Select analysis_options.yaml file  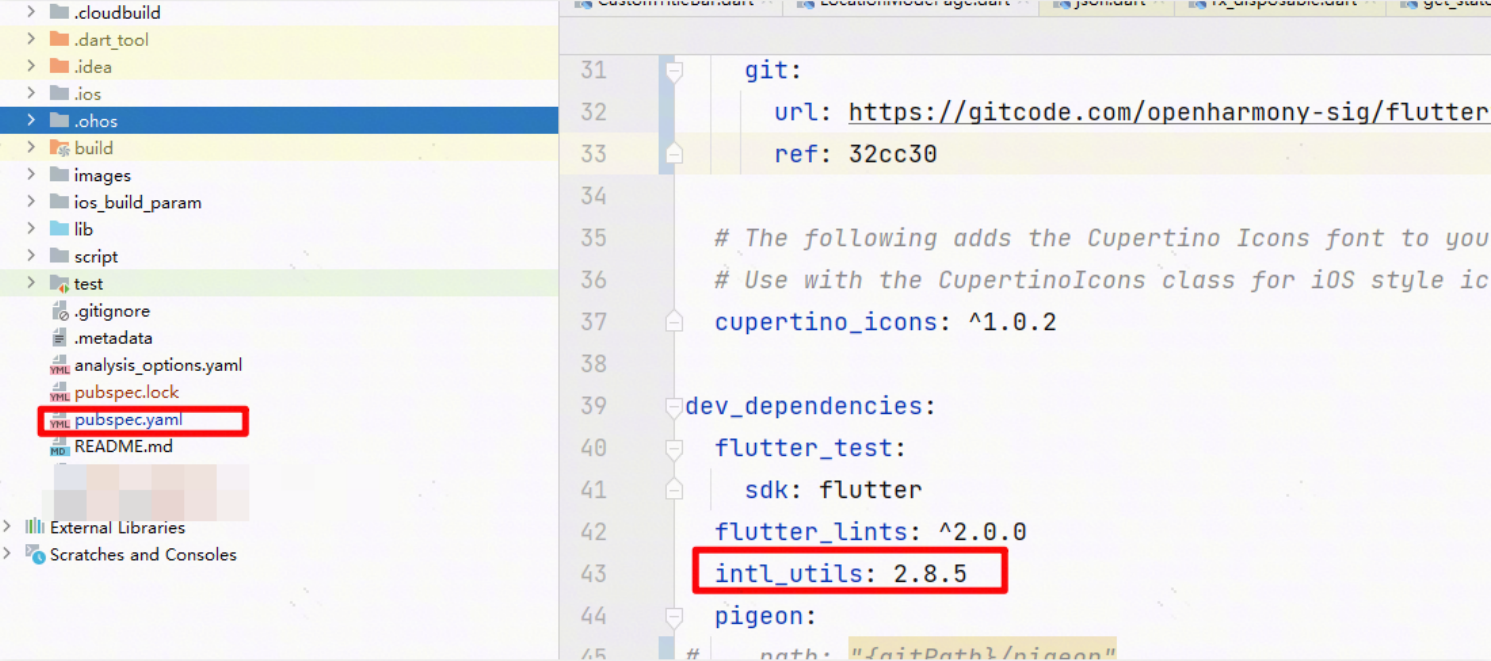click(157, 365)
